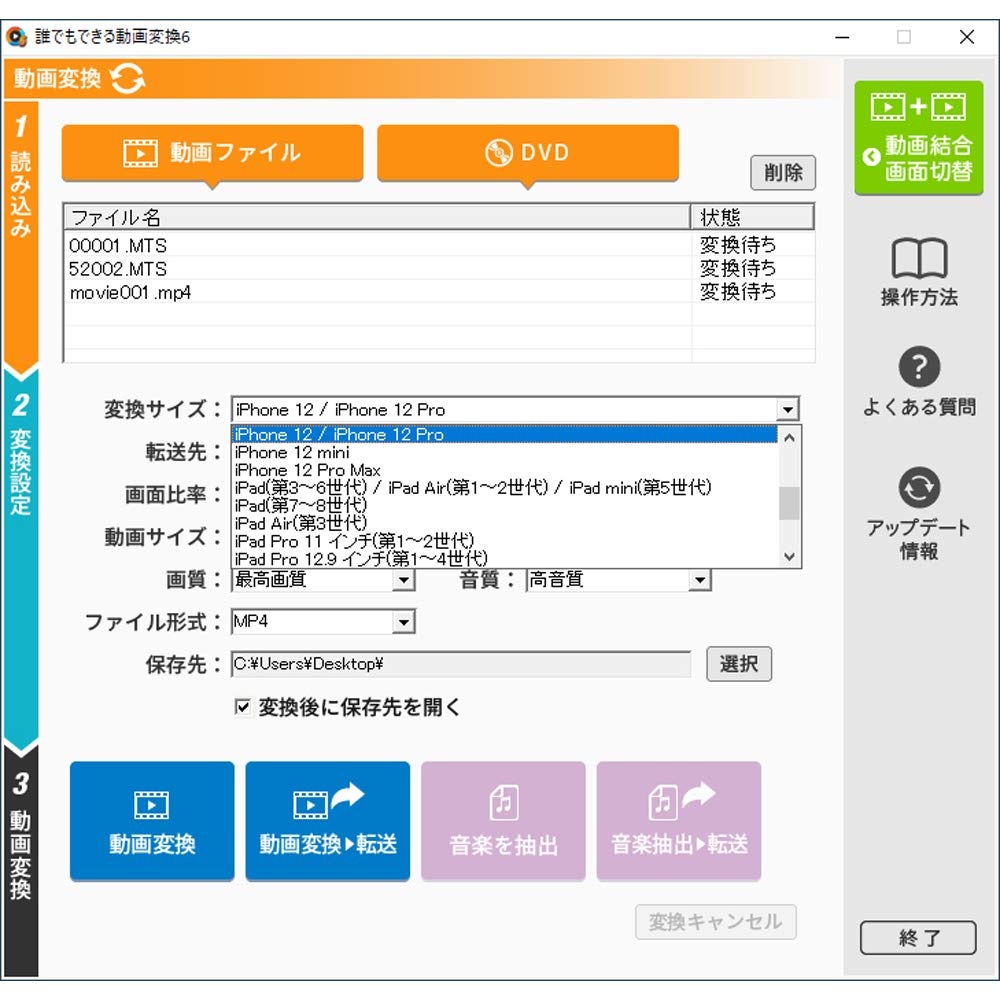Start conversion with 動画変換 icon
1000x1000 pixels.
click(151, 820)
